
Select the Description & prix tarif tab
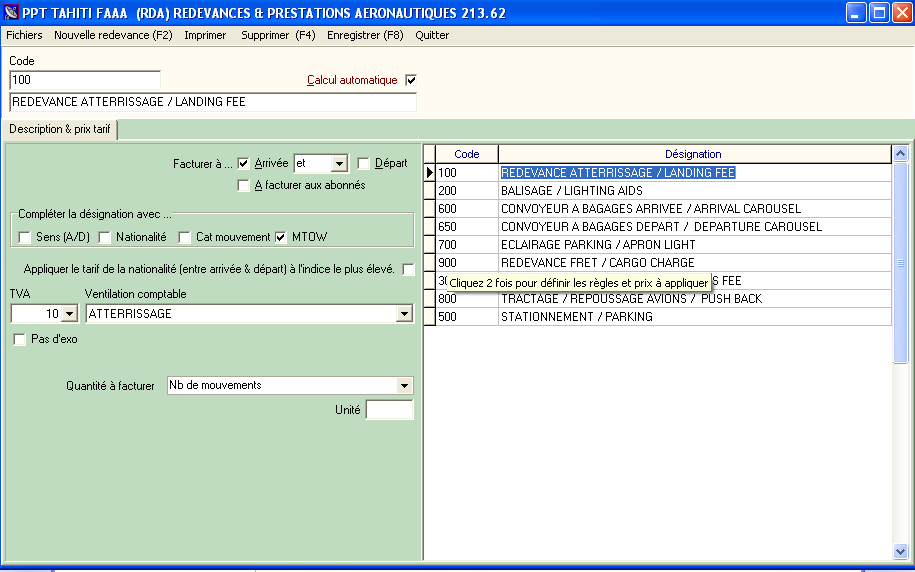tap(60, 130)
